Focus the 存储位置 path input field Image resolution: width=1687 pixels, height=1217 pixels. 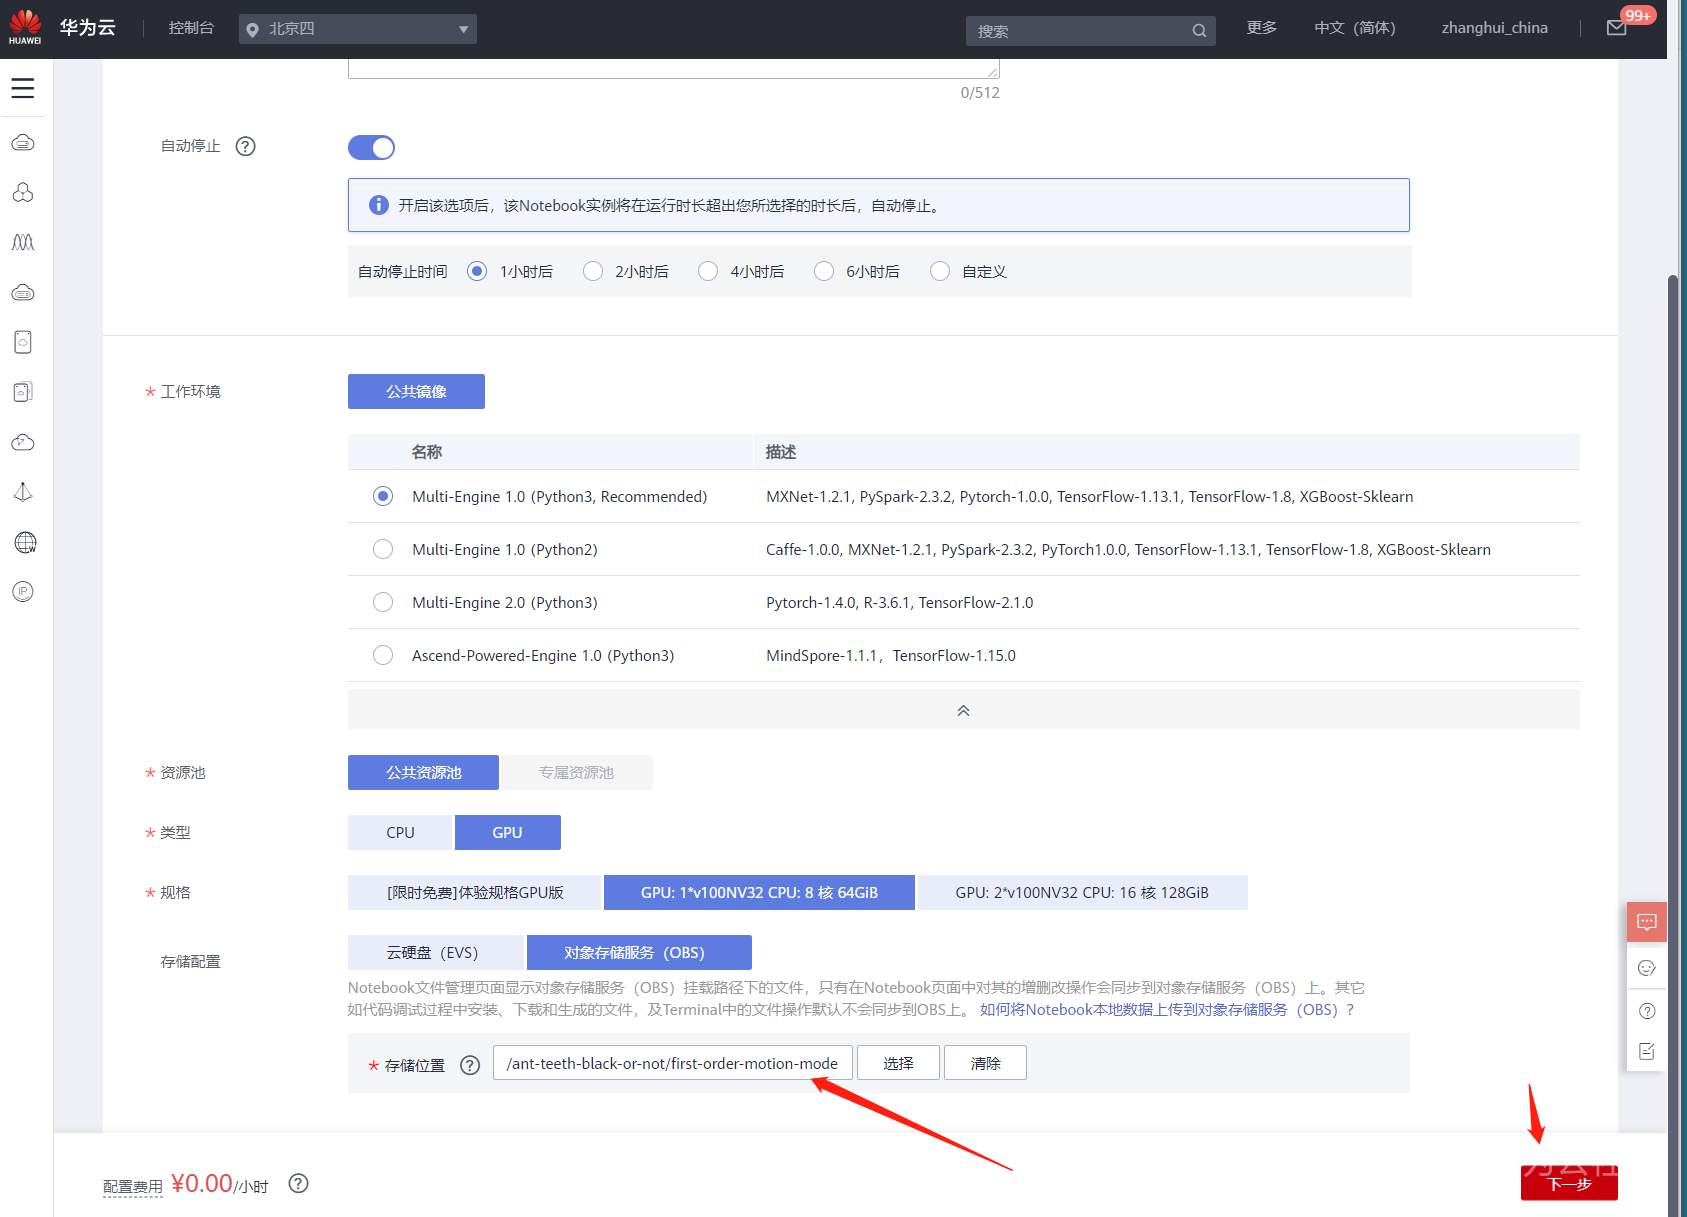click(x=673, y=1063)
